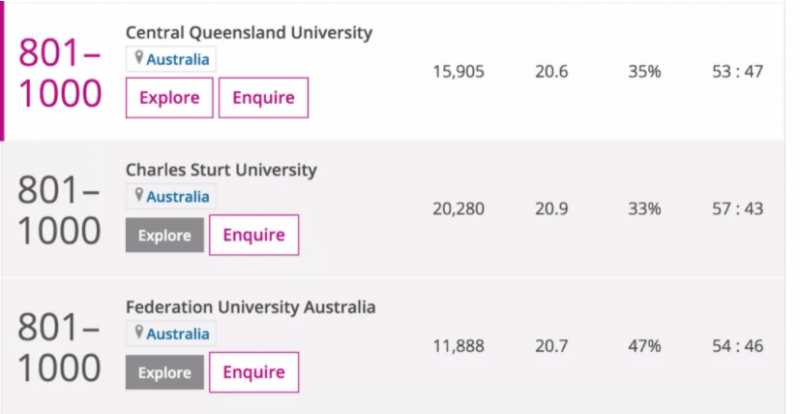Viewport: 800px width, 414px height.
Task: Click Enquire for Charles Sturt University
Action: [x=254, y=235]
